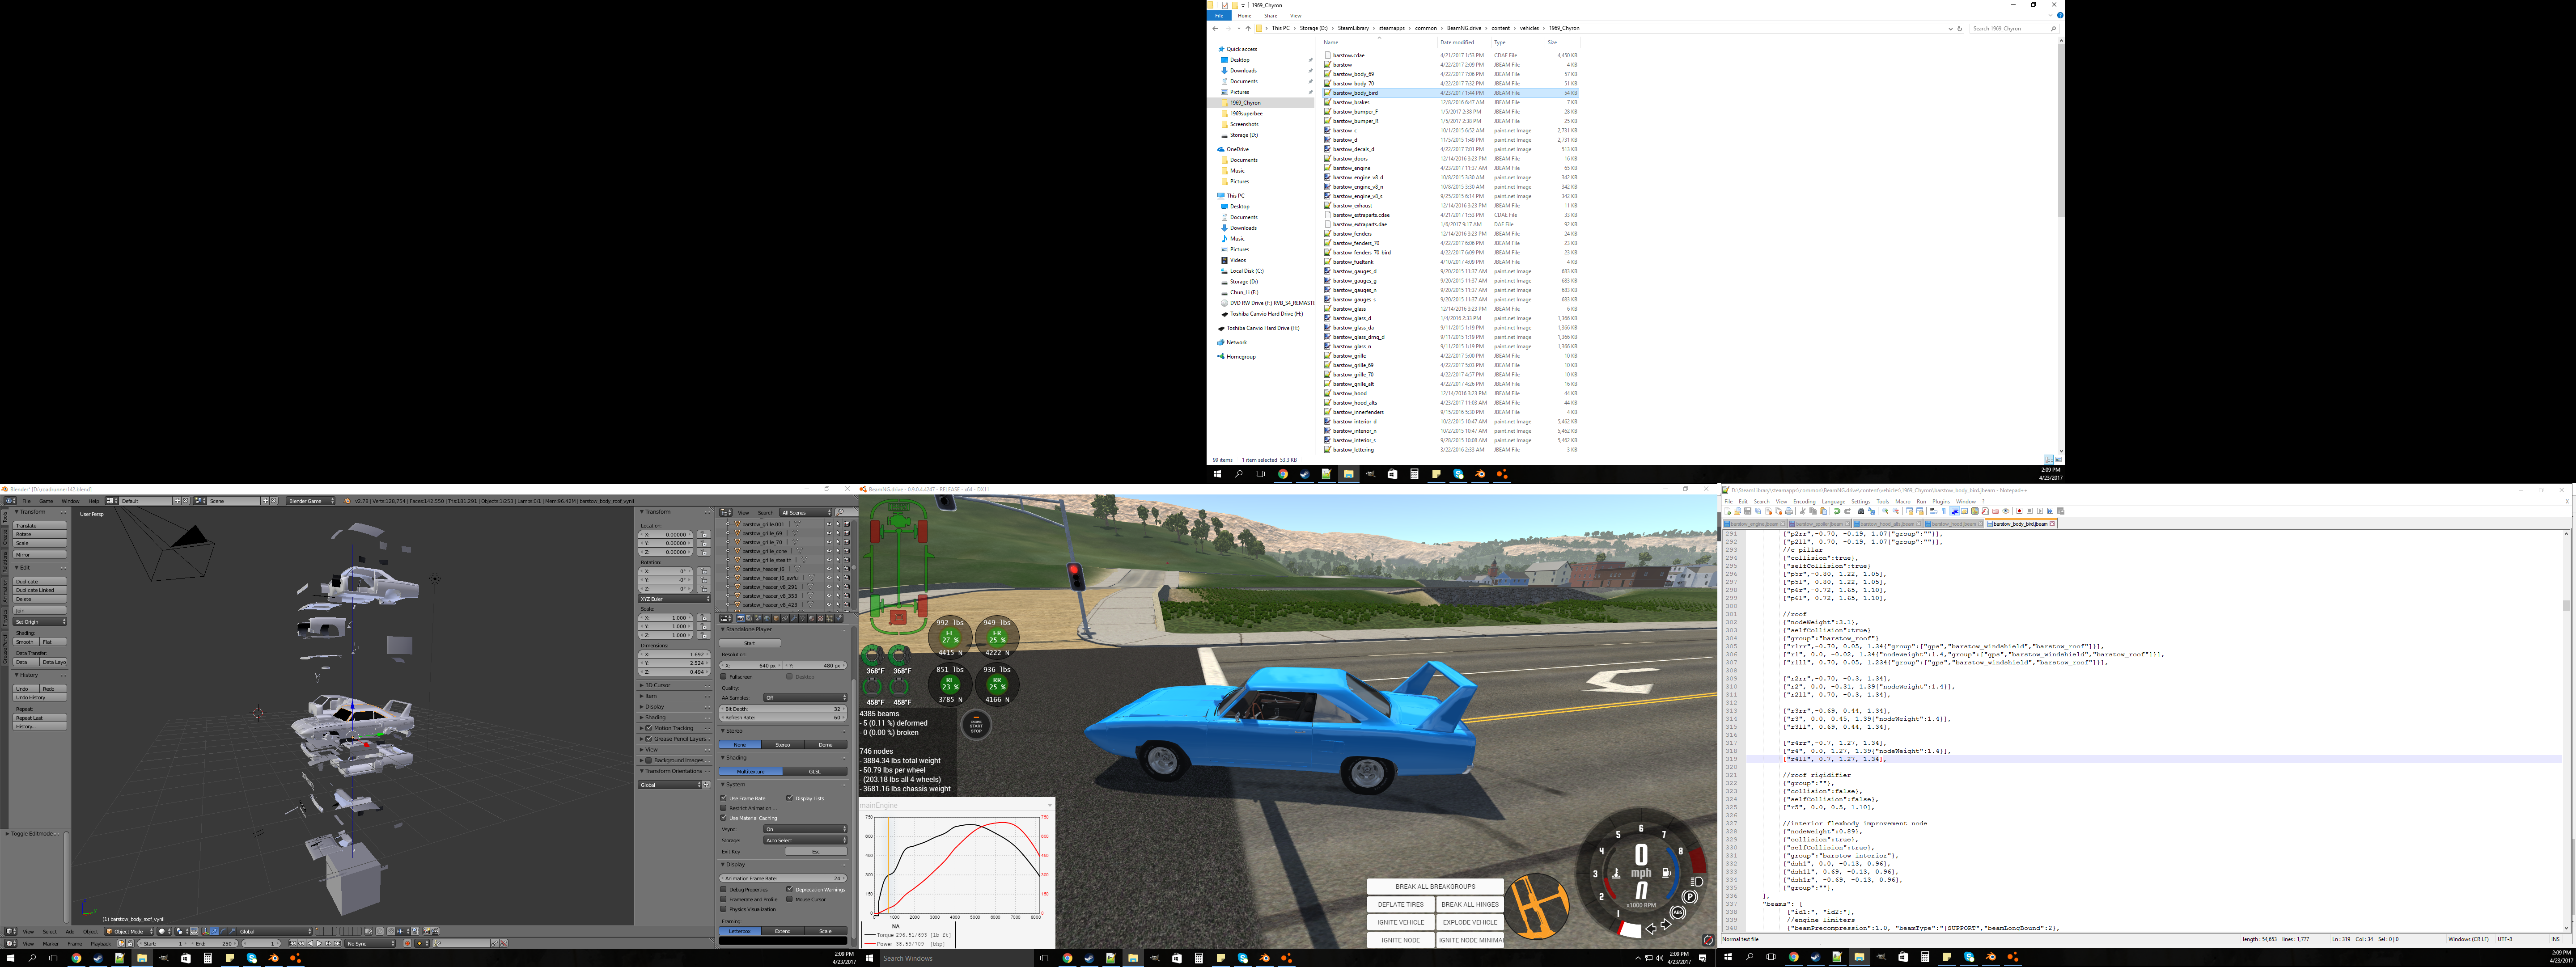
Task: Open AA Samples dropdown
Action: pos(806,698)
